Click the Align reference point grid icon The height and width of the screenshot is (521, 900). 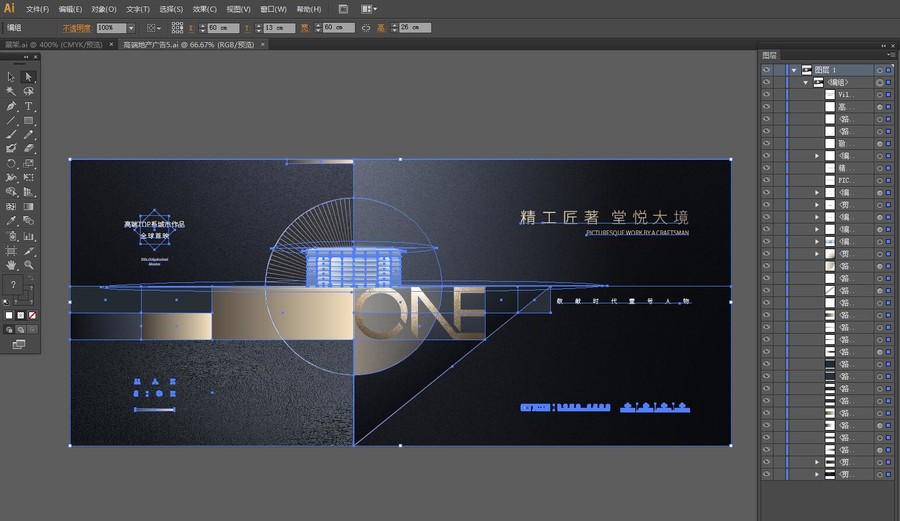point(177,28)
